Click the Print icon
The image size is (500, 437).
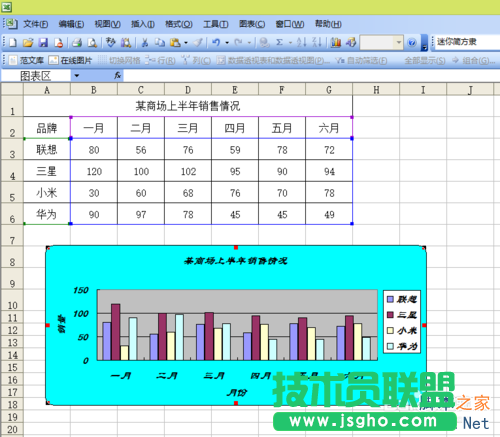click(x=77, y=42)
